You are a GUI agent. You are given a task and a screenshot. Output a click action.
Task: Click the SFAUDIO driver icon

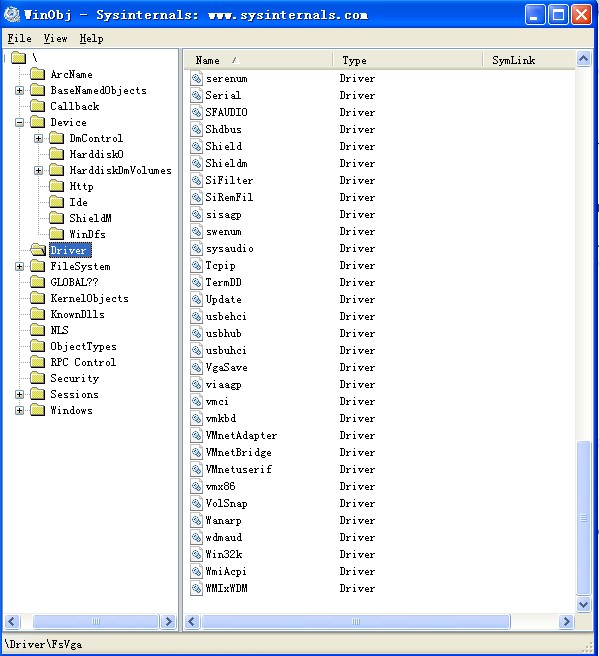point(196,112)
